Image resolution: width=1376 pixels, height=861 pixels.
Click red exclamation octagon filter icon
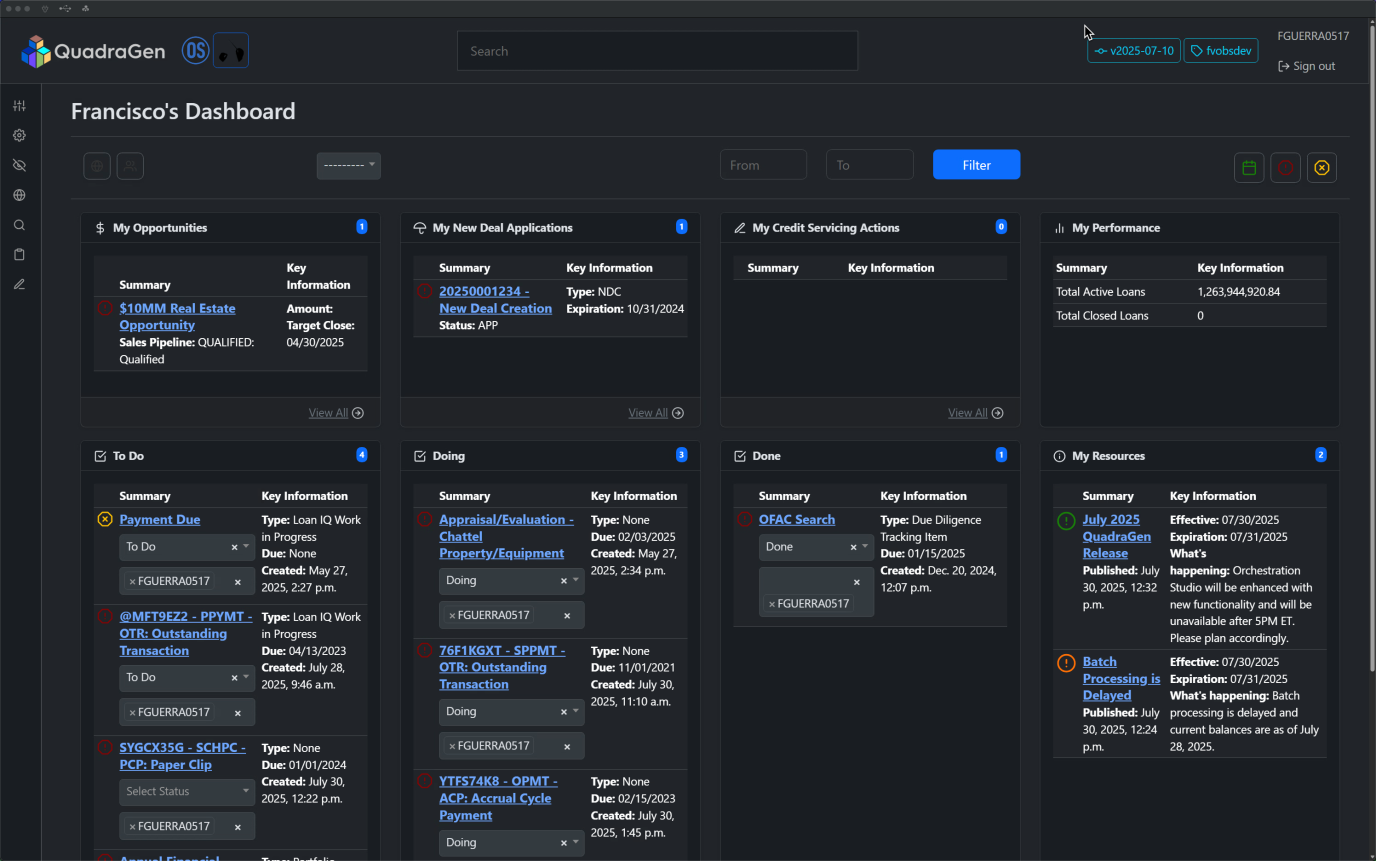coord(1286,168)
